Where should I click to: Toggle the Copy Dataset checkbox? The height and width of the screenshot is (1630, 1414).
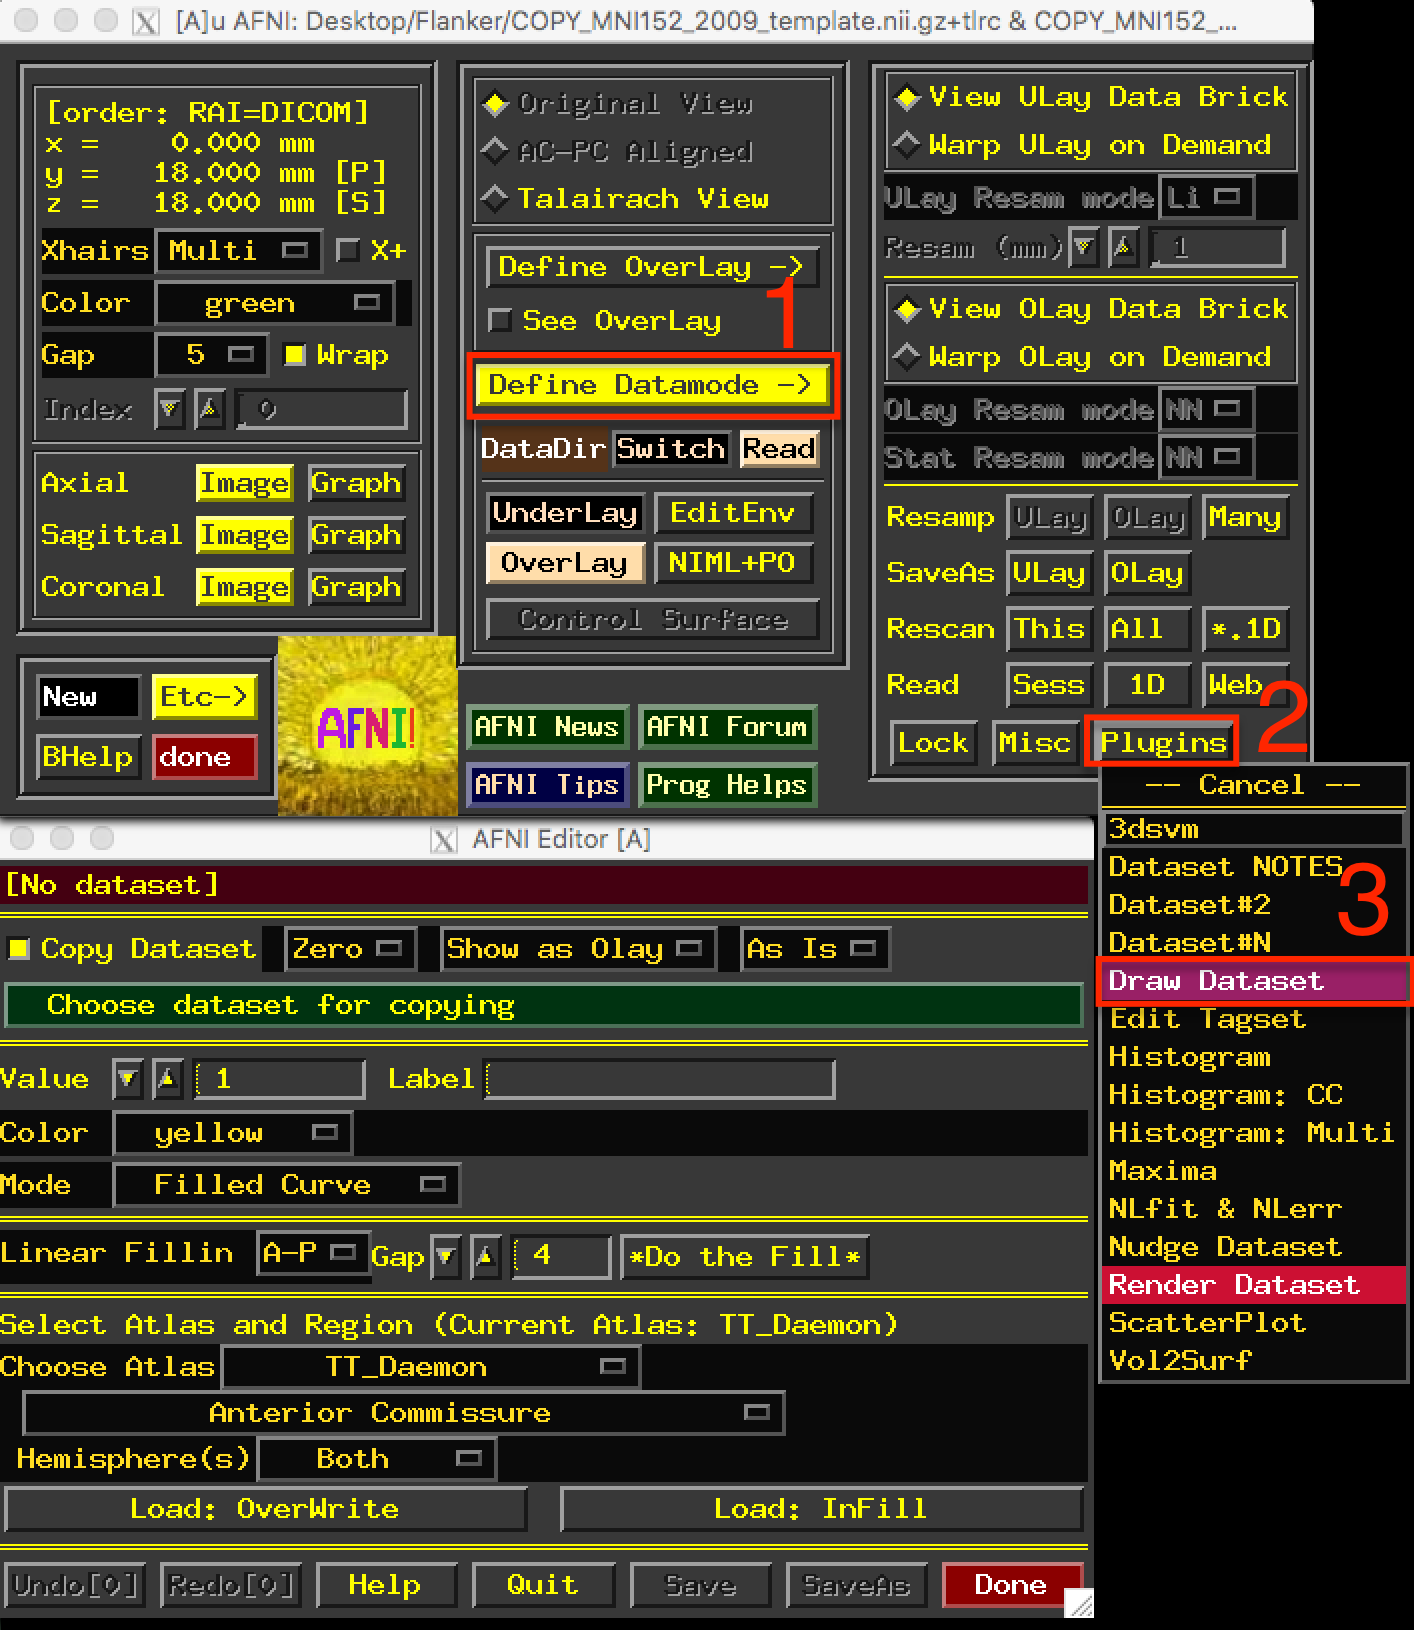(x=18, y=948)
